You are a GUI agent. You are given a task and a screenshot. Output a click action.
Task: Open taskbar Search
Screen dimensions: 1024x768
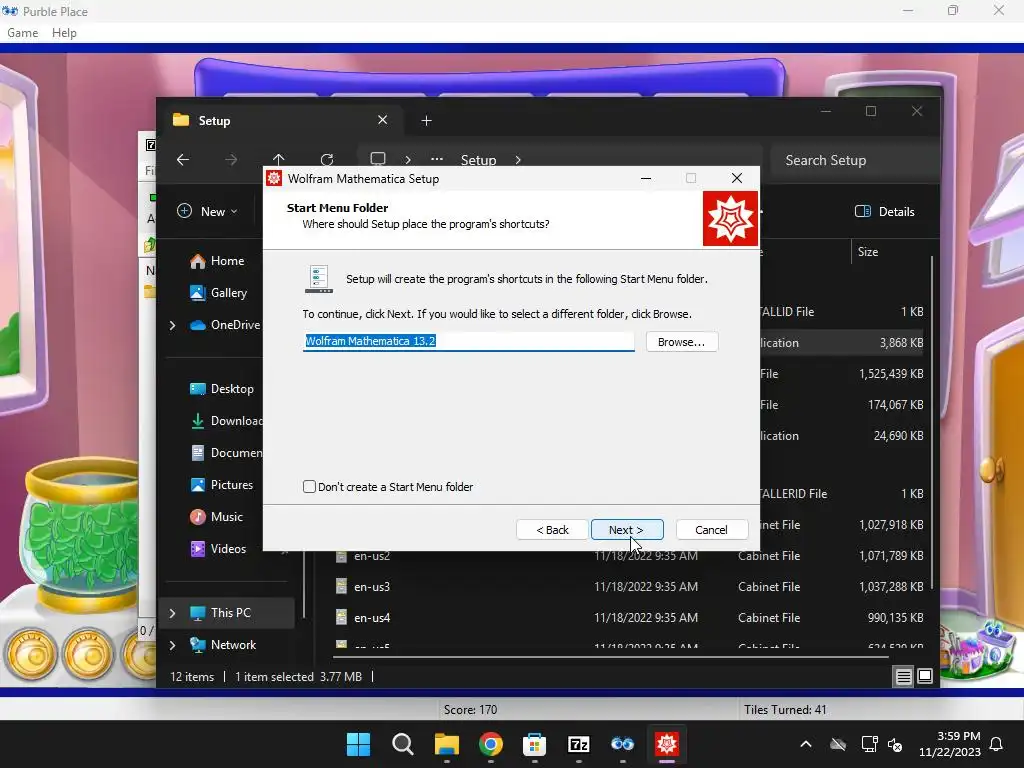tap(403, 744)
